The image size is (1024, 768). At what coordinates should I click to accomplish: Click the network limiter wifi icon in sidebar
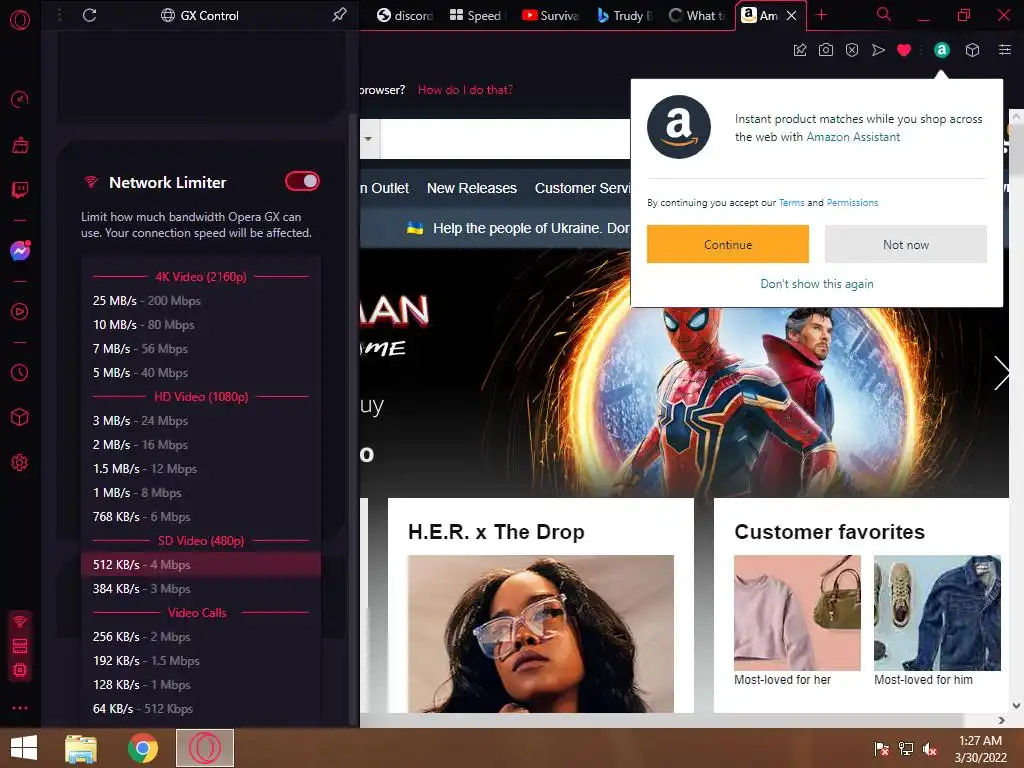(x=20, y=621)
